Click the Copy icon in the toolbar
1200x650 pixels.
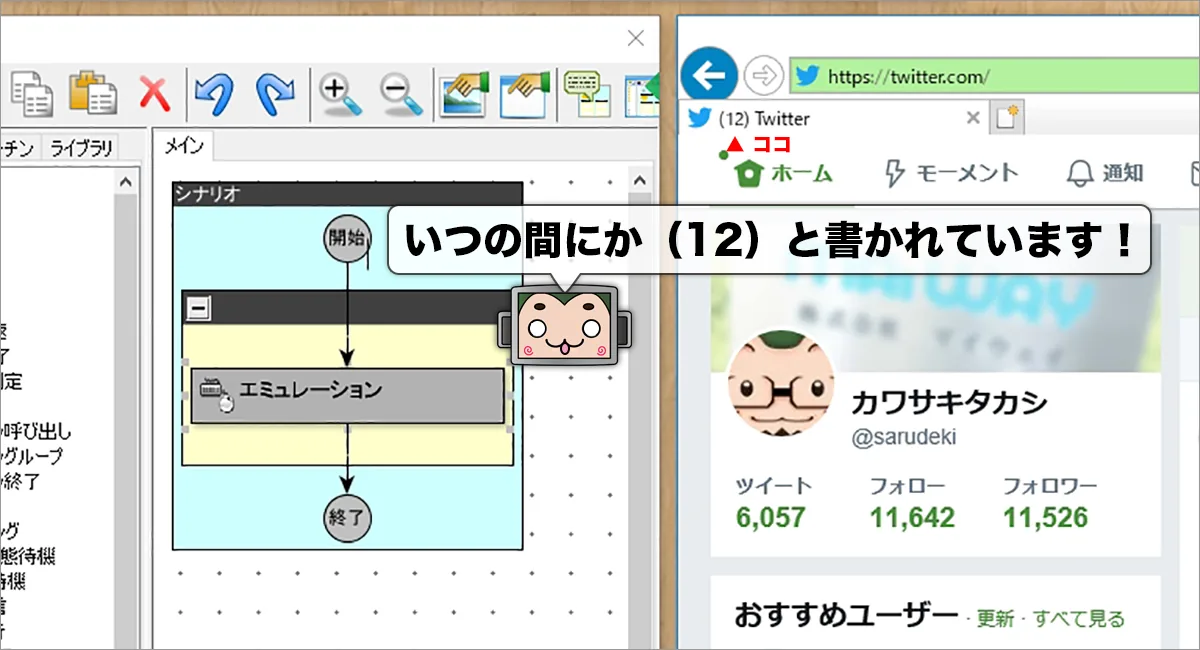click(x=32, y=94)
